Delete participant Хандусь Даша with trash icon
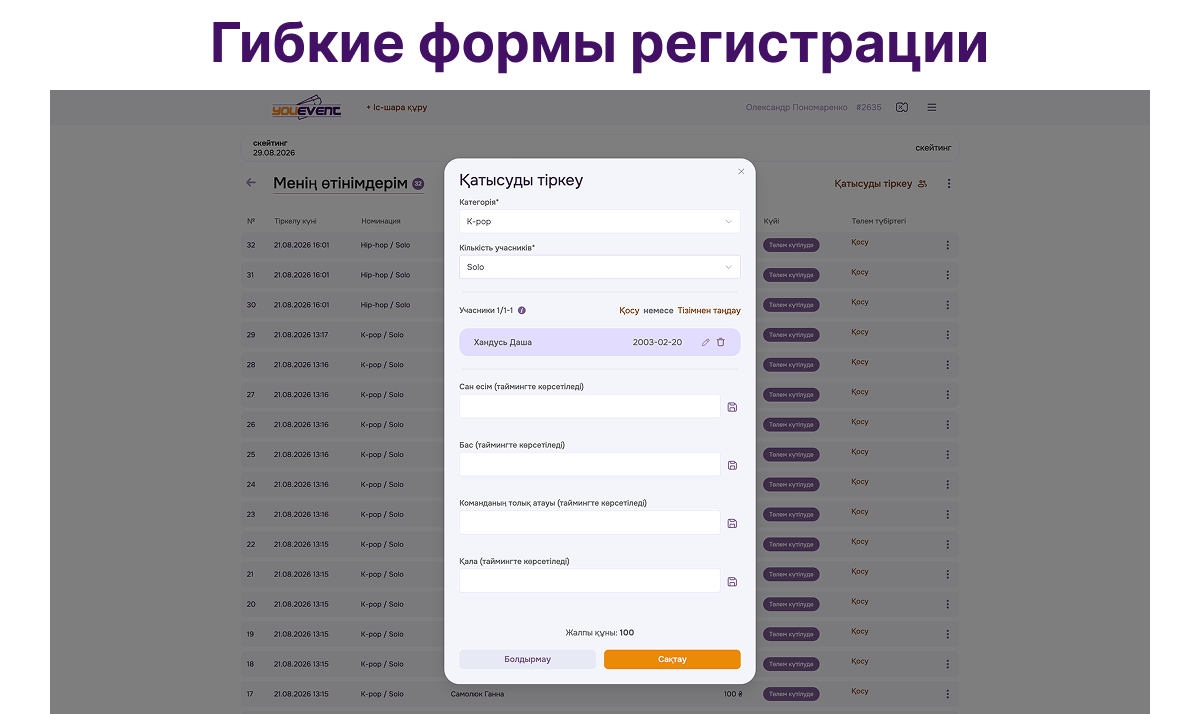 point(720,342)
